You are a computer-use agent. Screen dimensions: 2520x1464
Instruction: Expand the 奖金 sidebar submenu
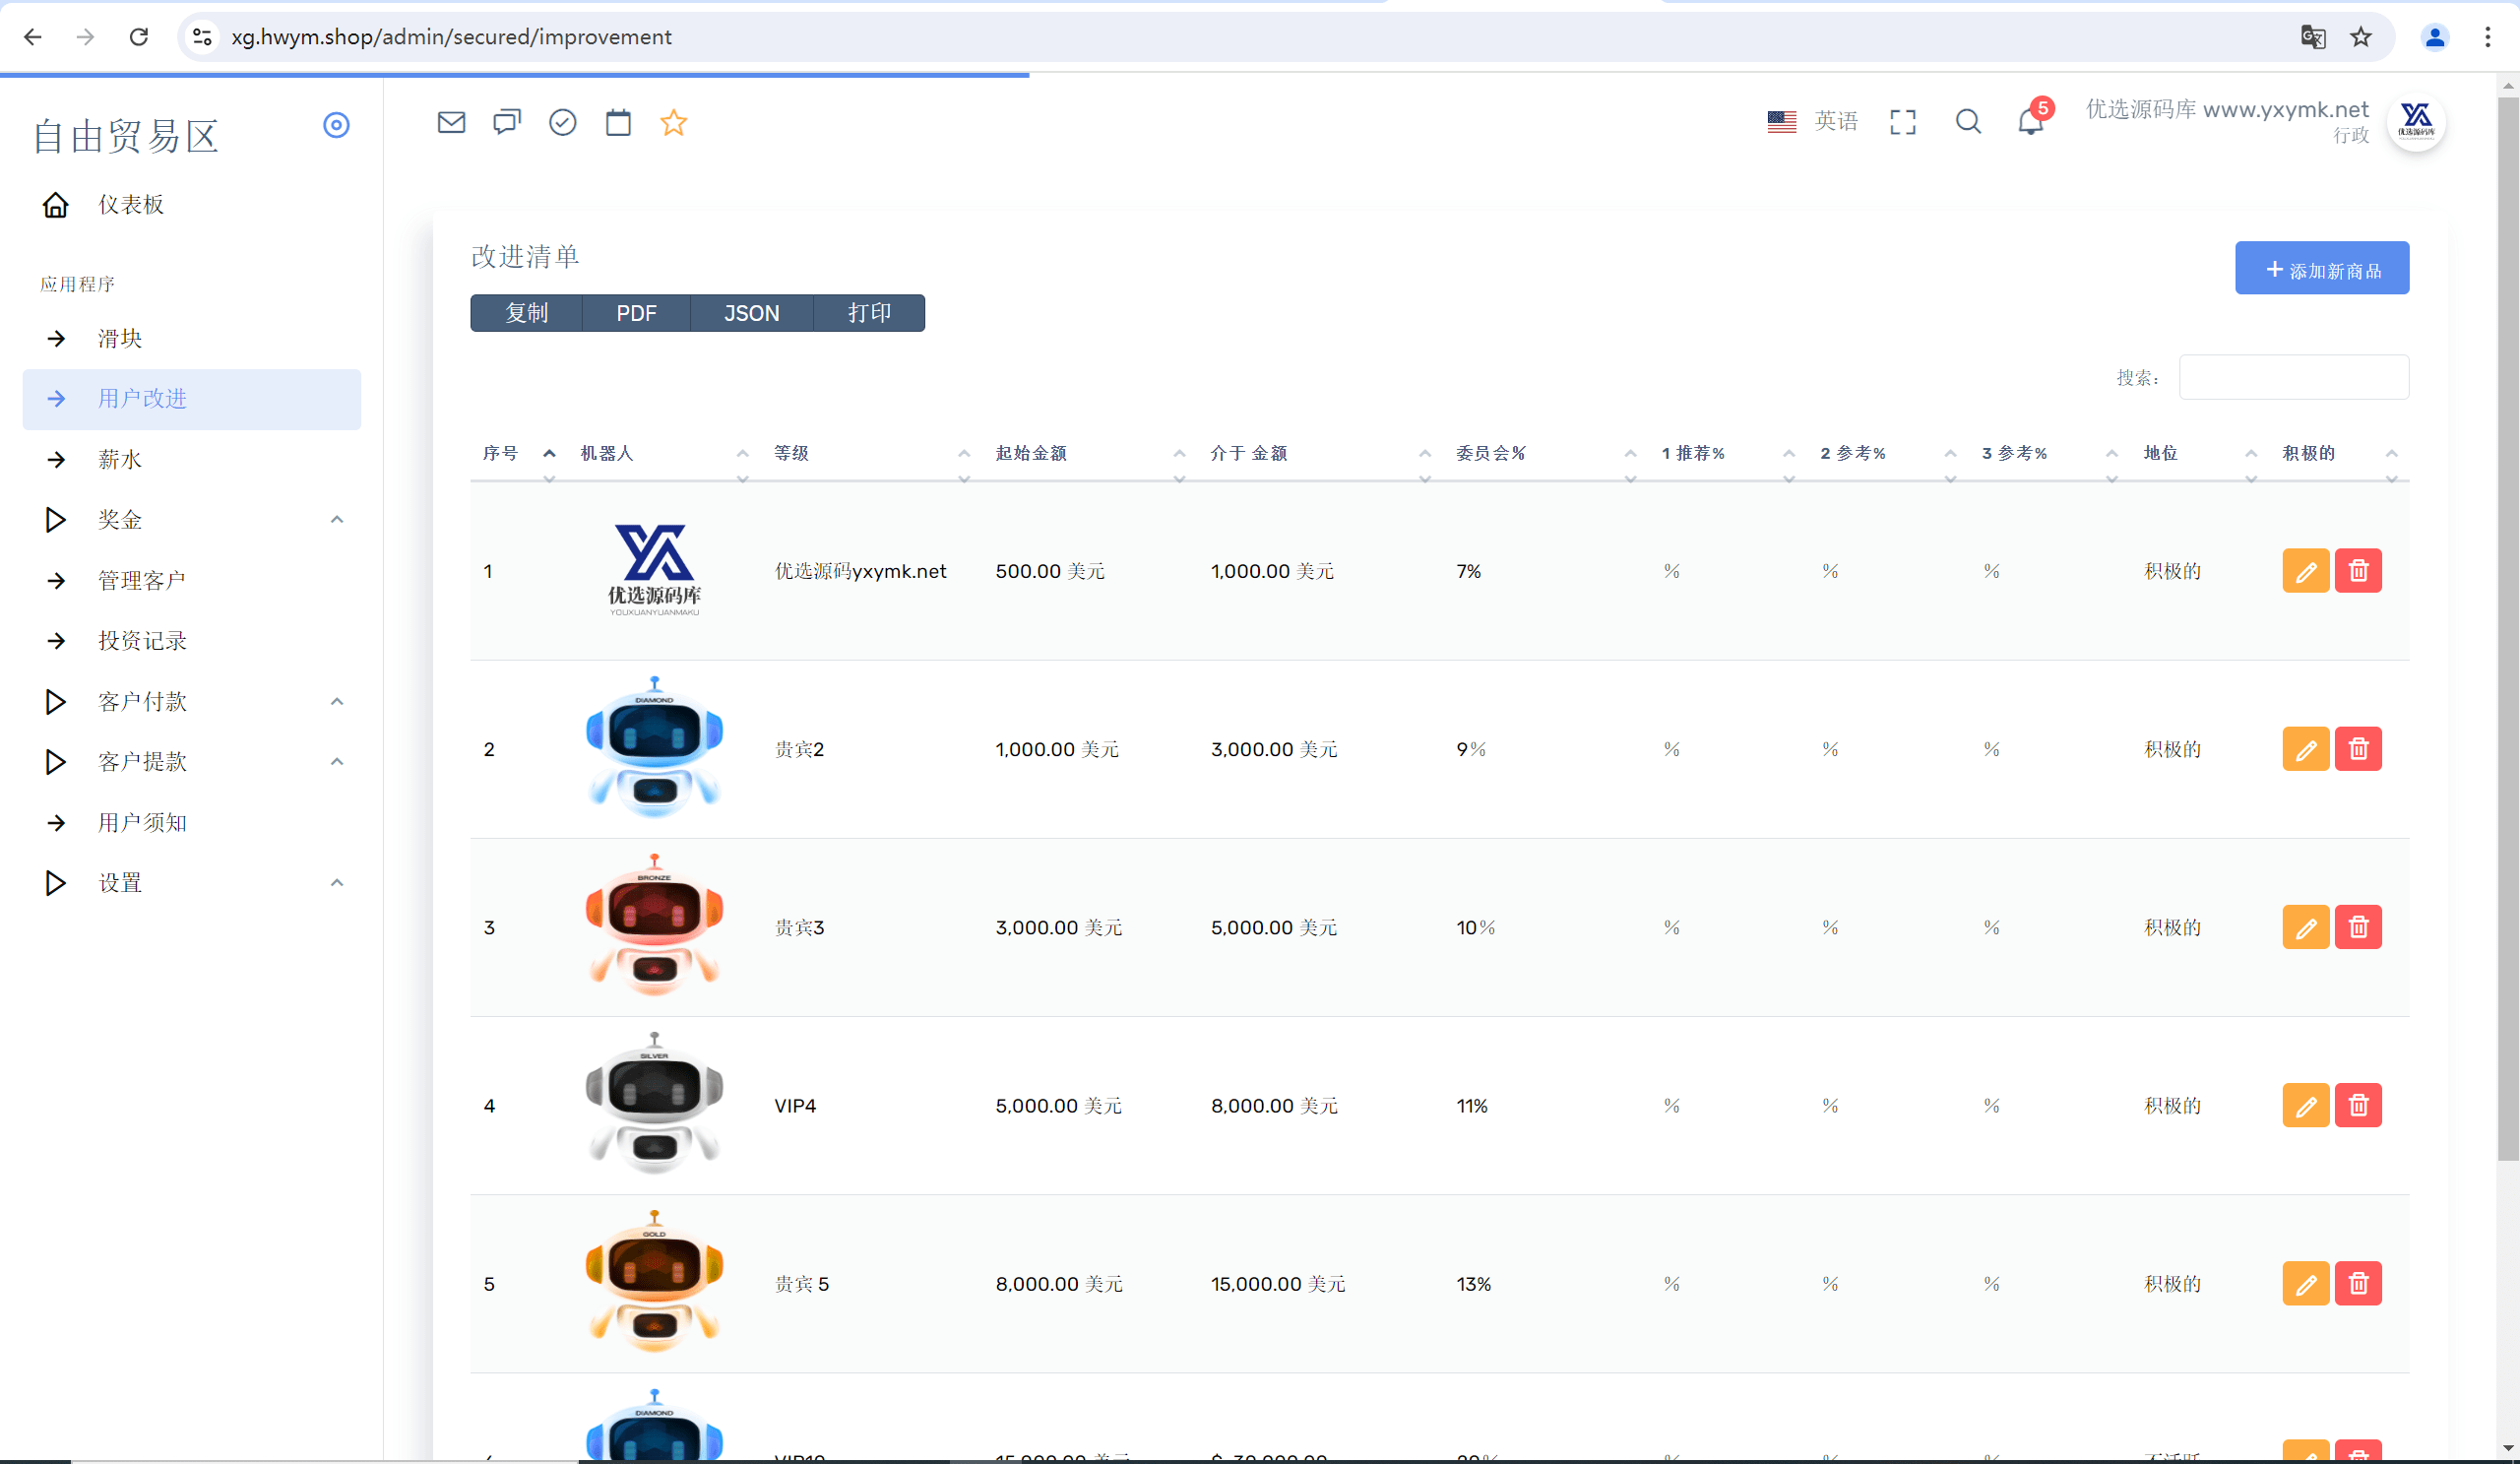tap(192, 520)
